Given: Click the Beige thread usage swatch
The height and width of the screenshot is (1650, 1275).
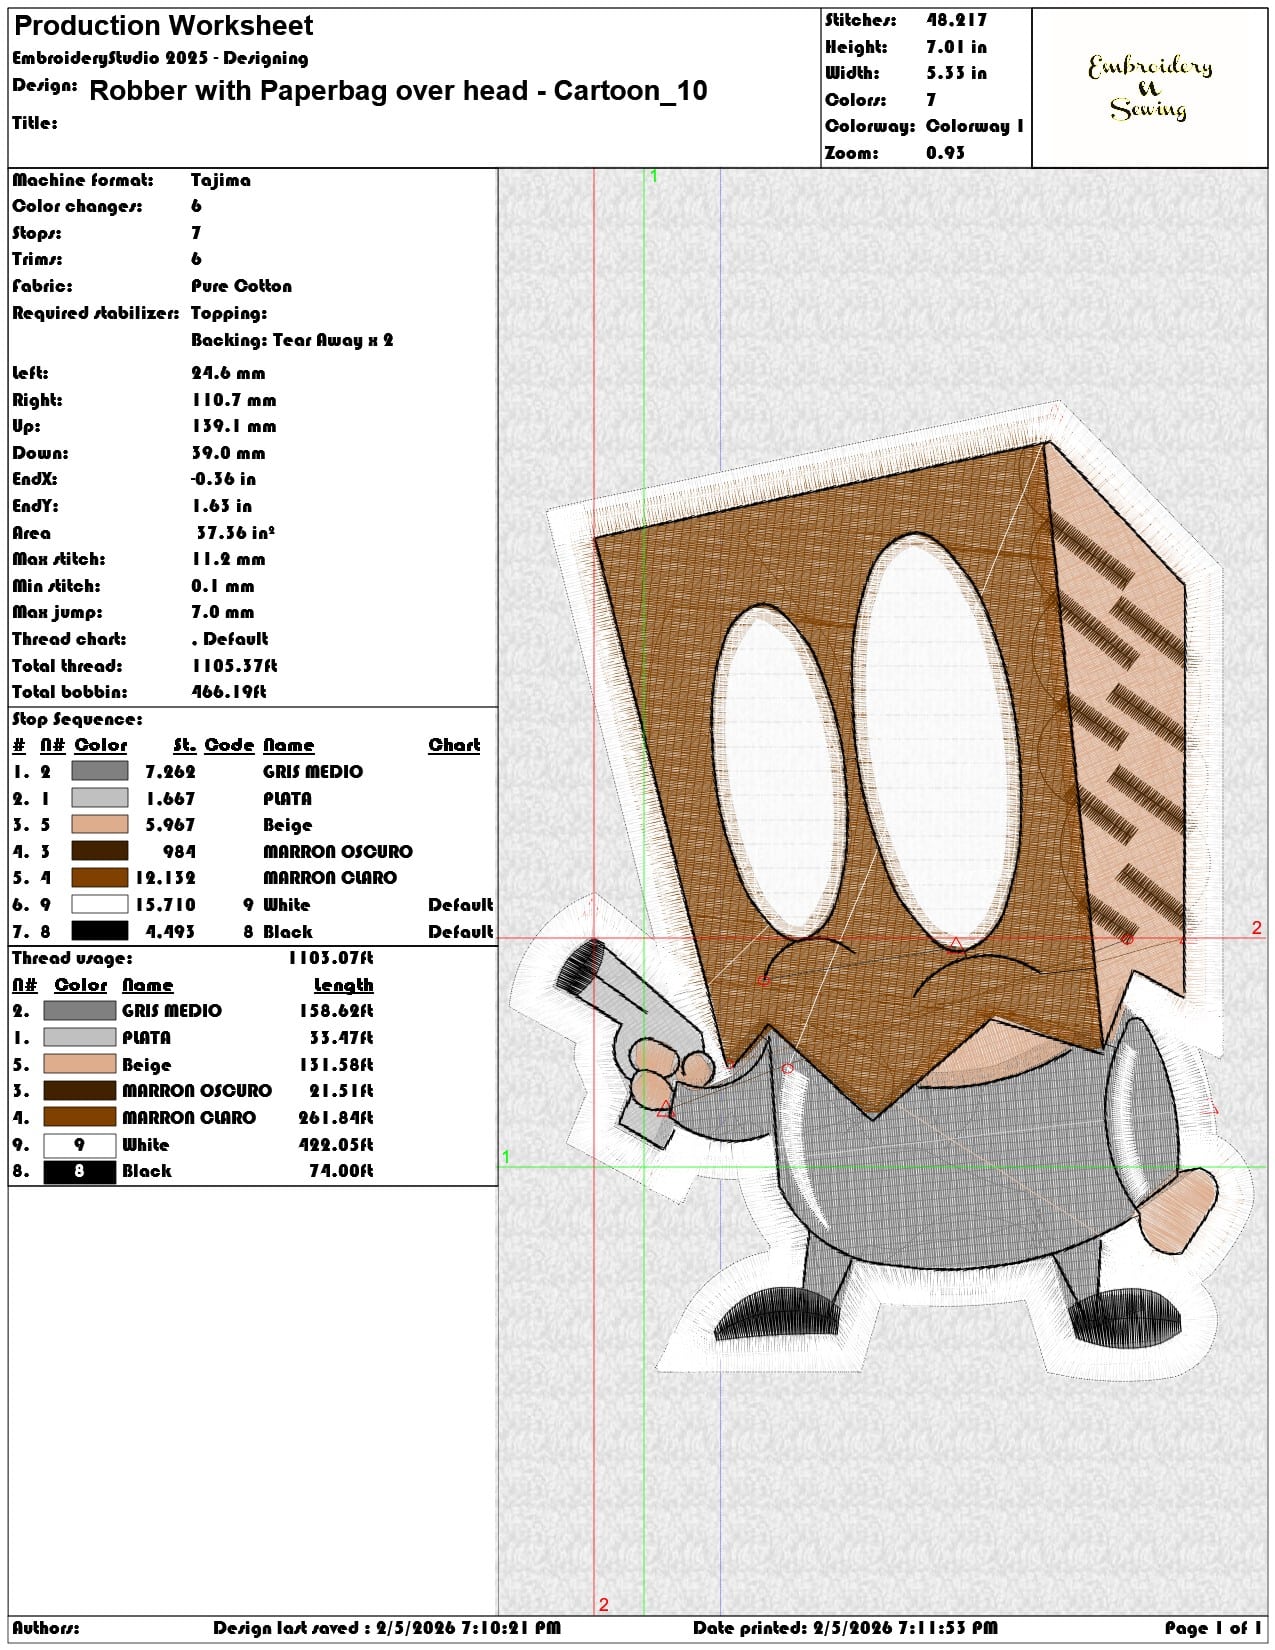Looking at the screenshot, I should click(x=80, y=1064).
